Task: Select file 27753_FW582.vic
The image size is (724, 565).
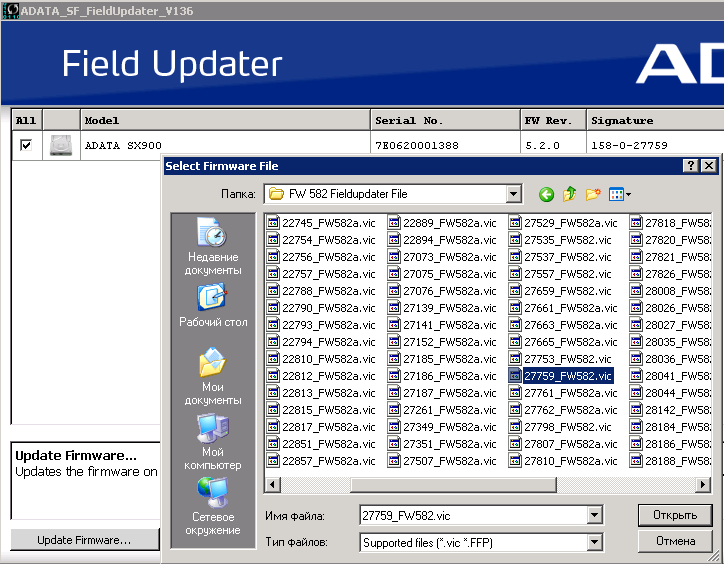Action: tap(560, 359)
